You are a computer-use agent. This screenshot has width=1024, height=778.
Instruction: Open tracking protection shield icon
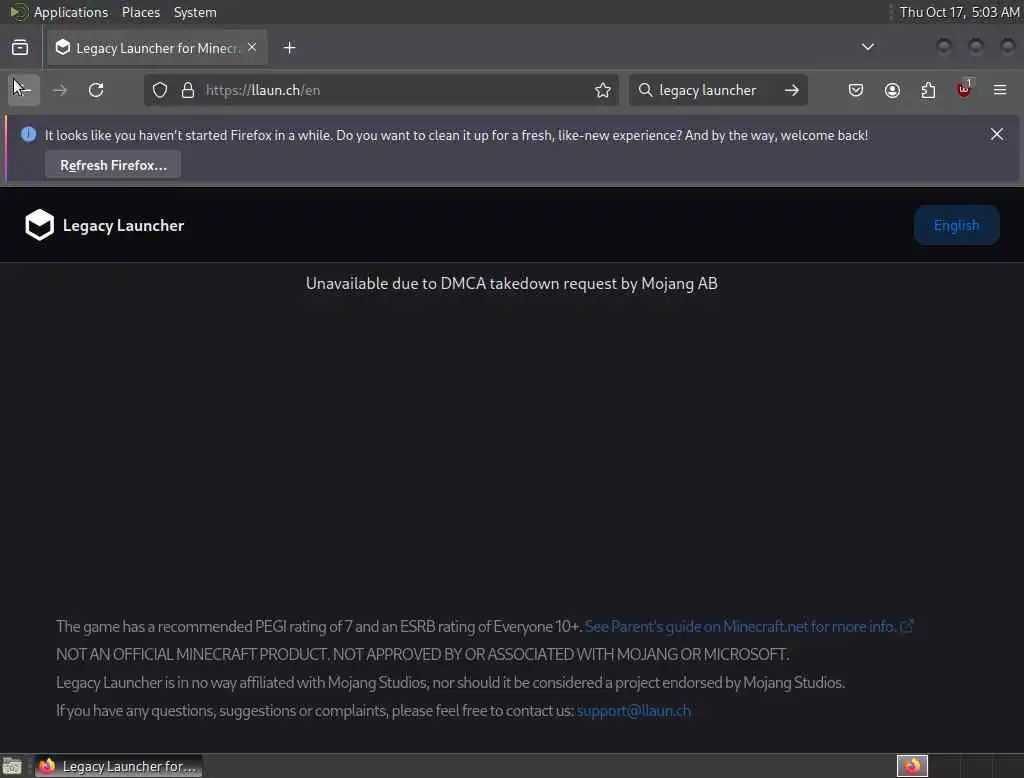click(x=160, y=90)
